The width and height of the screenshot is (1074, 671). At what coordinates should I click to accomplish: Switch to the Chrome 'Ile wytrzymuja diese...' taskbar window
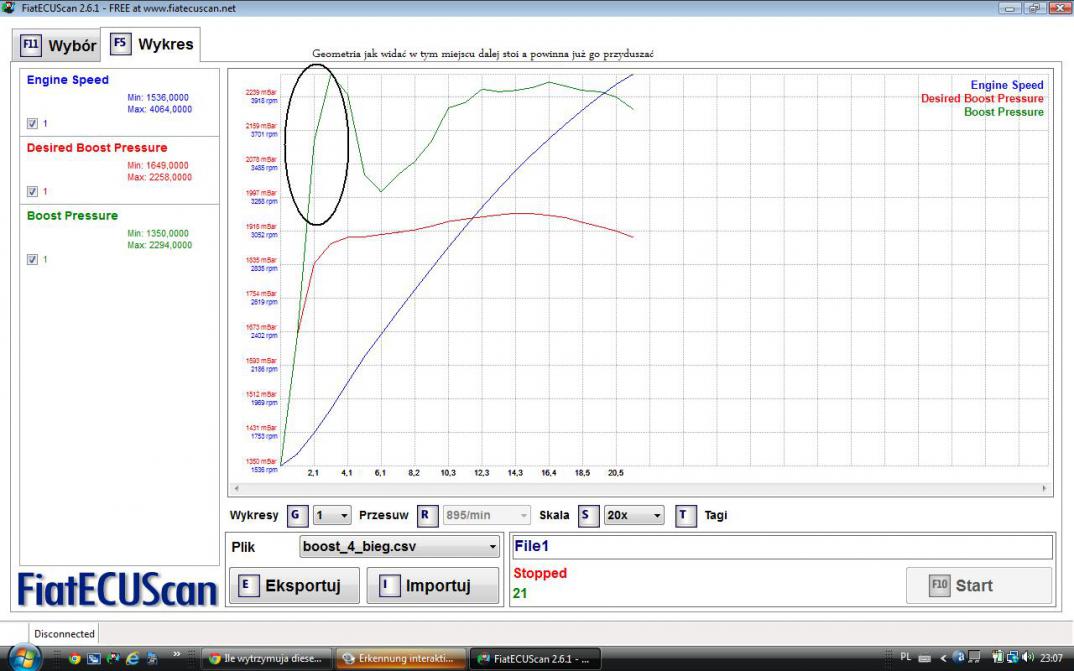268,659
